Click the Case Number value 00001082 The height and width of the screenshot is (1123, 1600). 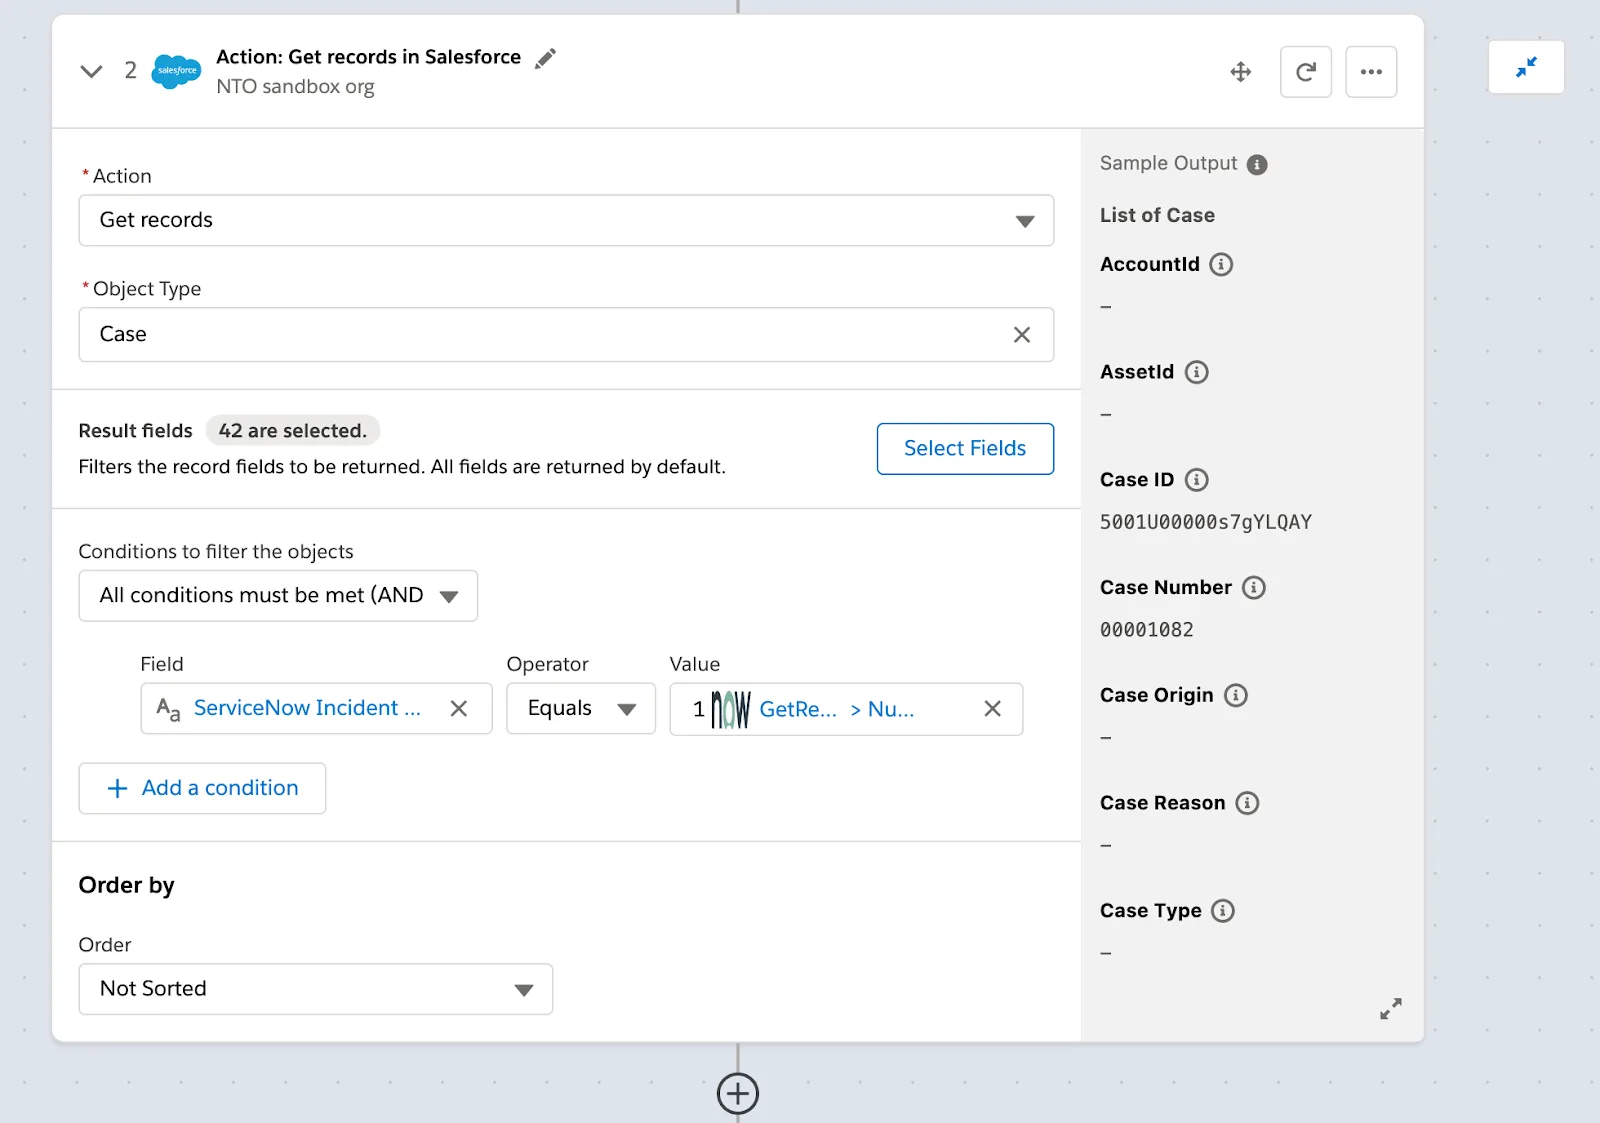point(1147,630)
